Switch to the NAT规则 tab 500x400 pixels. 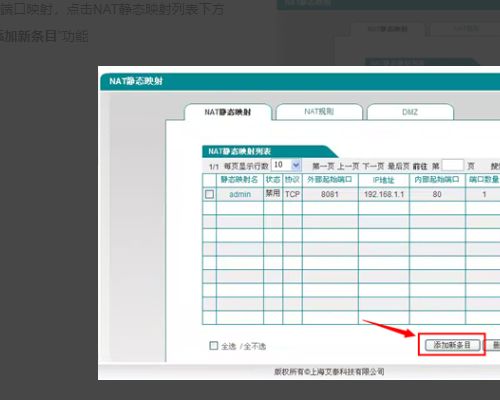click(319, 112)
